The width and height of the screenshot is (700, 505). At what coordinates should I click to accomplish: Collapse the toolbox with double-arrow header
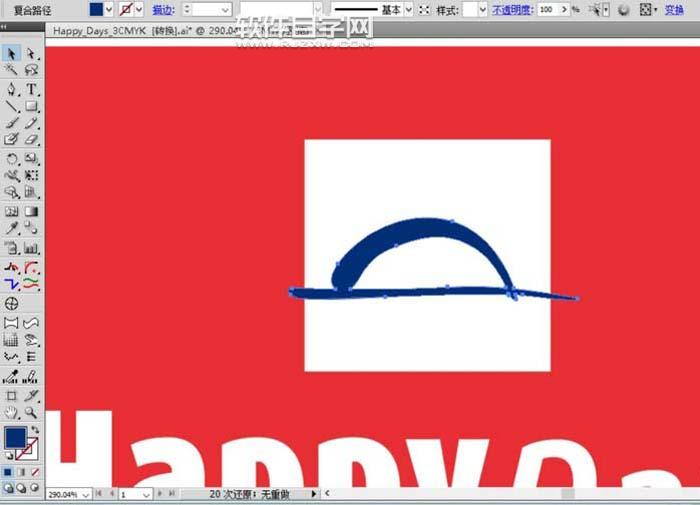[x=4, y=27]
